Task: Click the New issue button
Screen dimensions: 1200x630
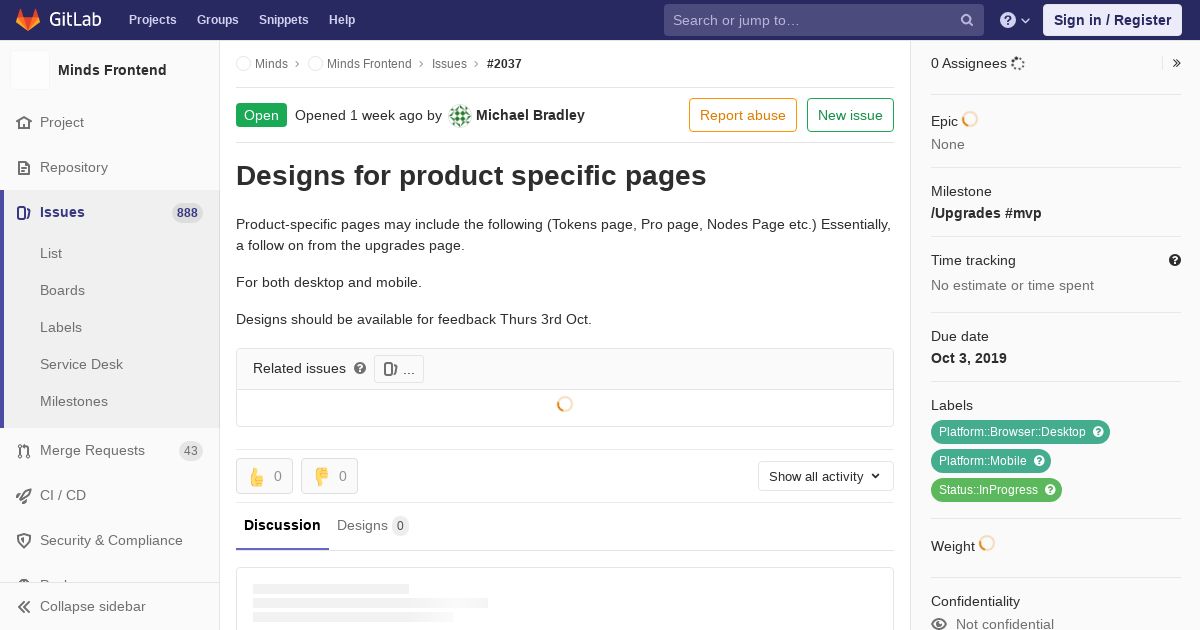Action: [850, 115]
